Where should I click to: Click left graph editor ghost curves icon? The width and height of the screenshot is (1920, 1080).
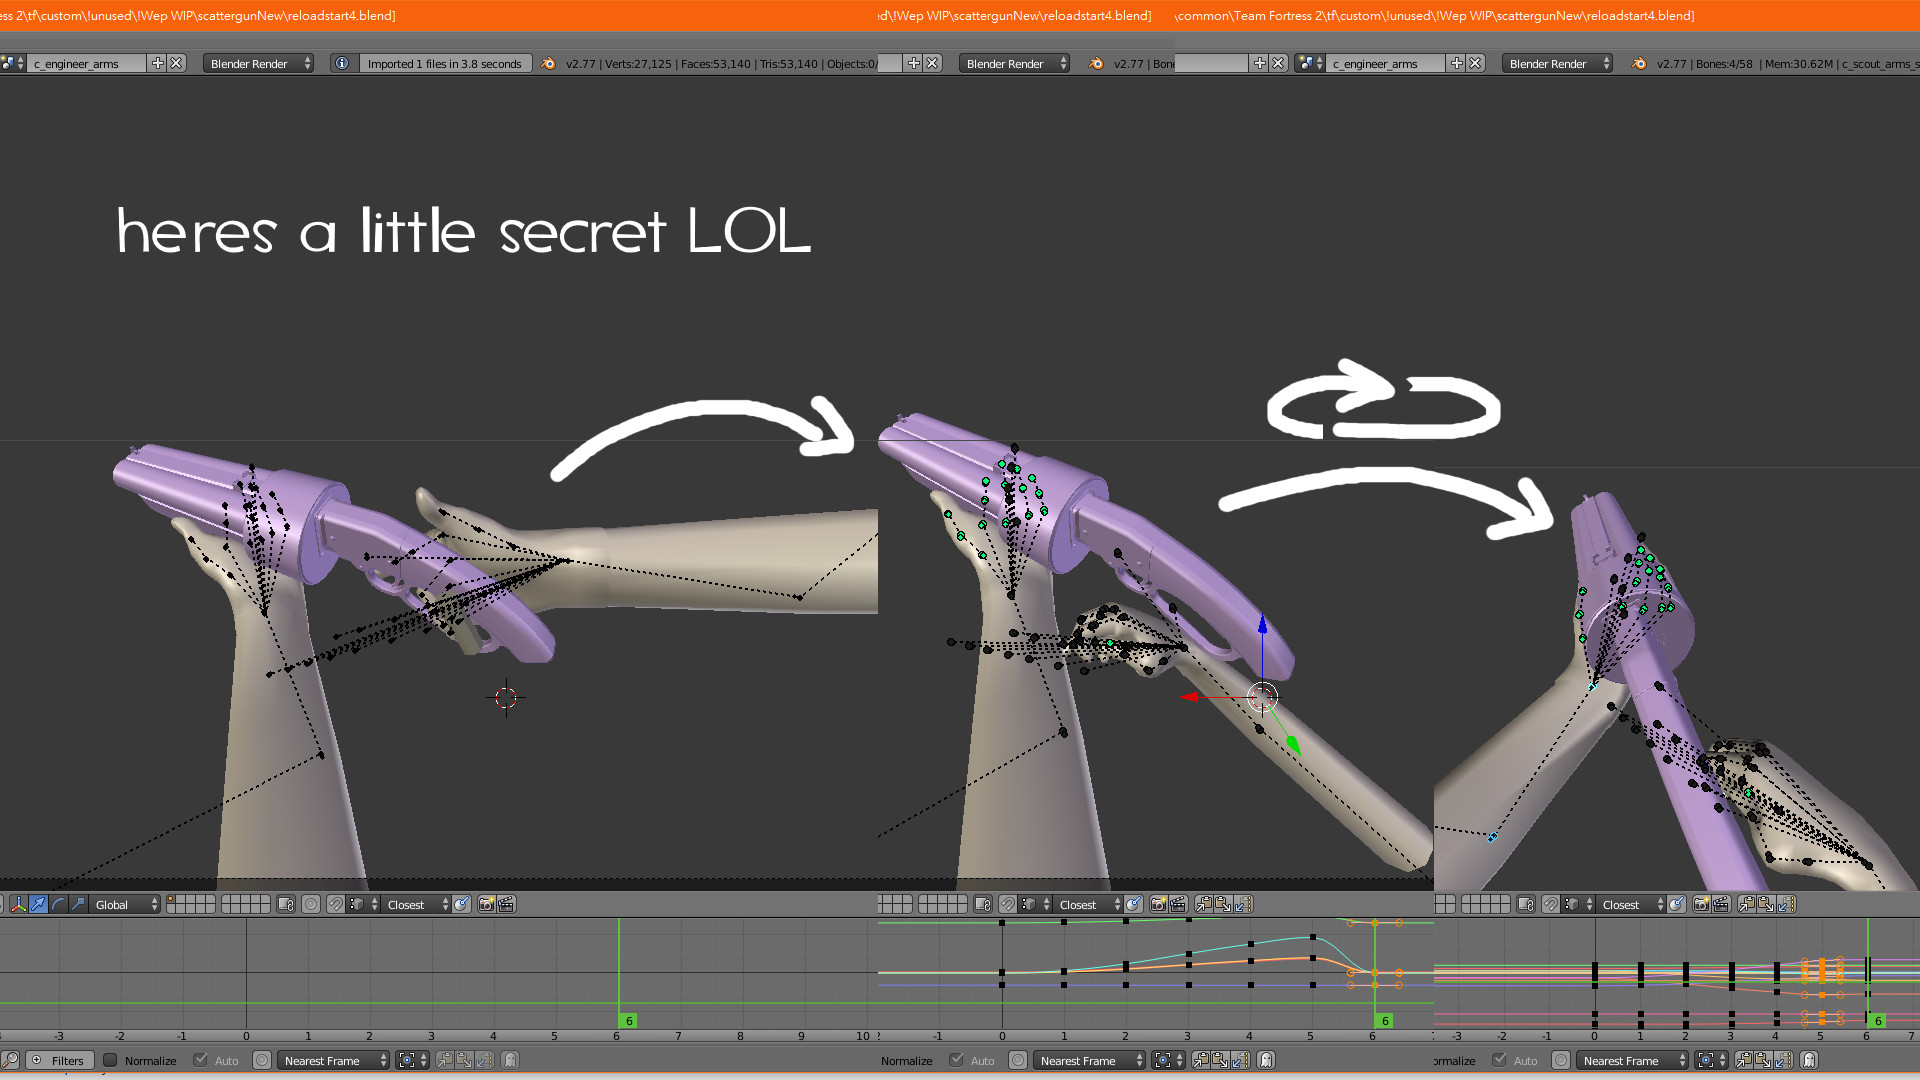(x=510, y=1060)
